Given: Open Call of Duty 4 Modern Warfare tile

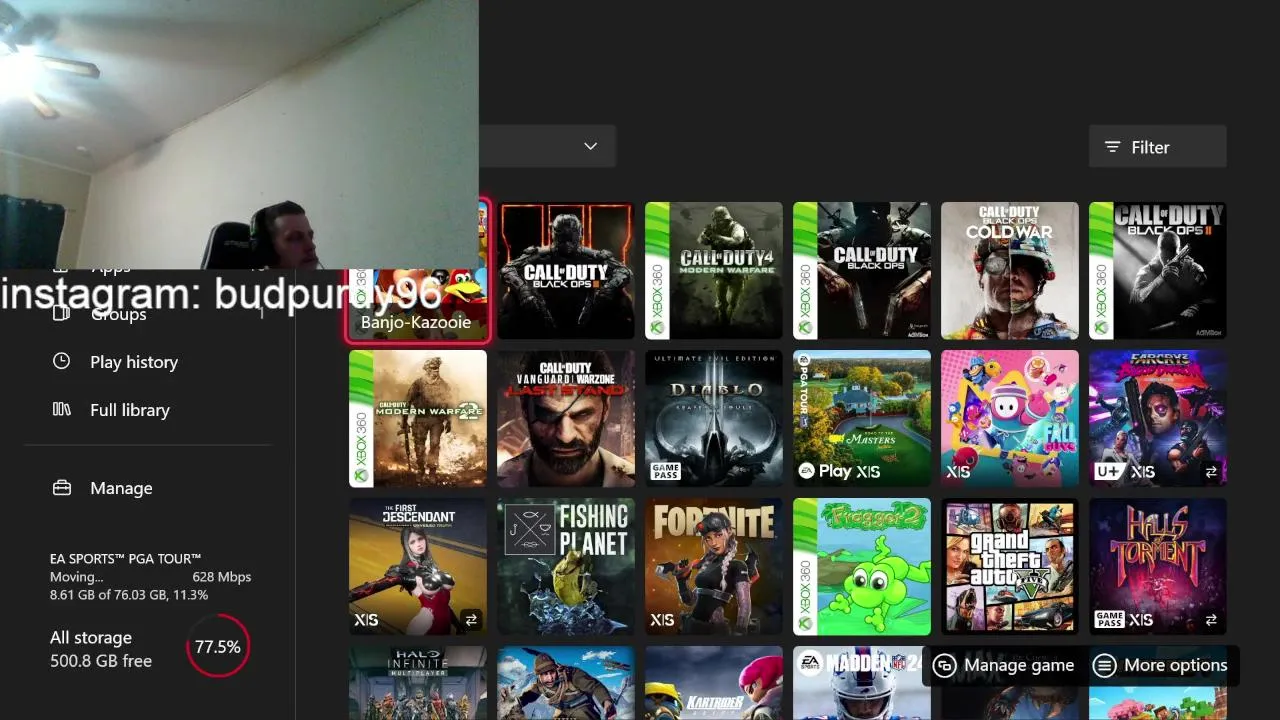Looking at the screenshot, I should [714, 270].
